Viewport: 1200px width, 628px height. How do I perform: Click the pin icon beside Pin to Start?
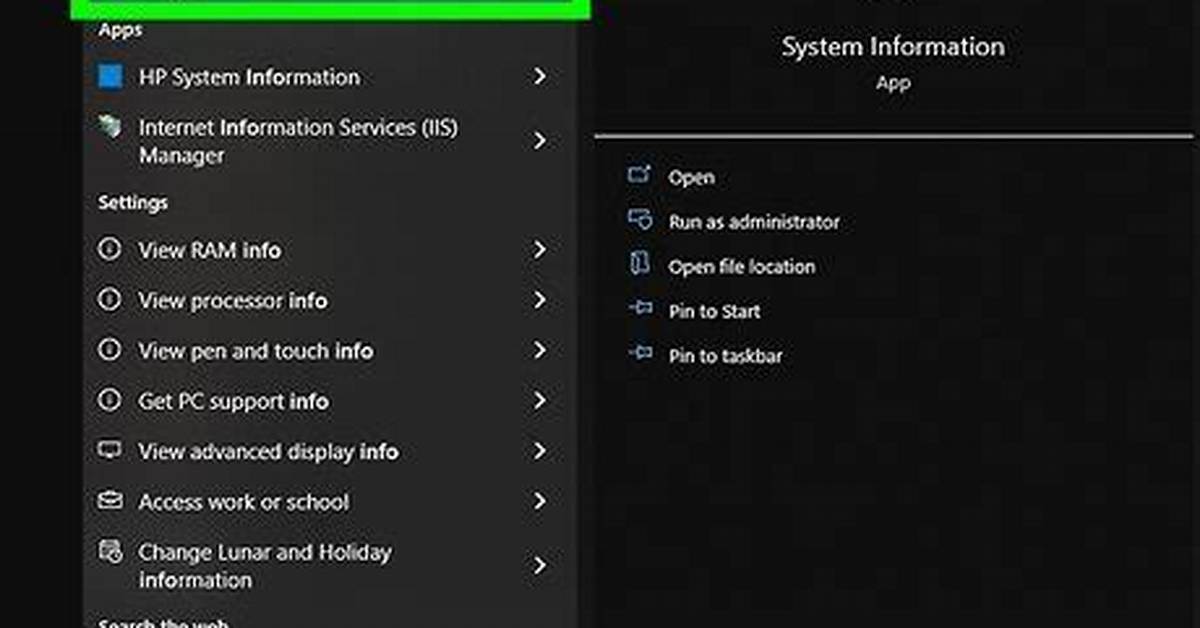[x=639, y=310]
